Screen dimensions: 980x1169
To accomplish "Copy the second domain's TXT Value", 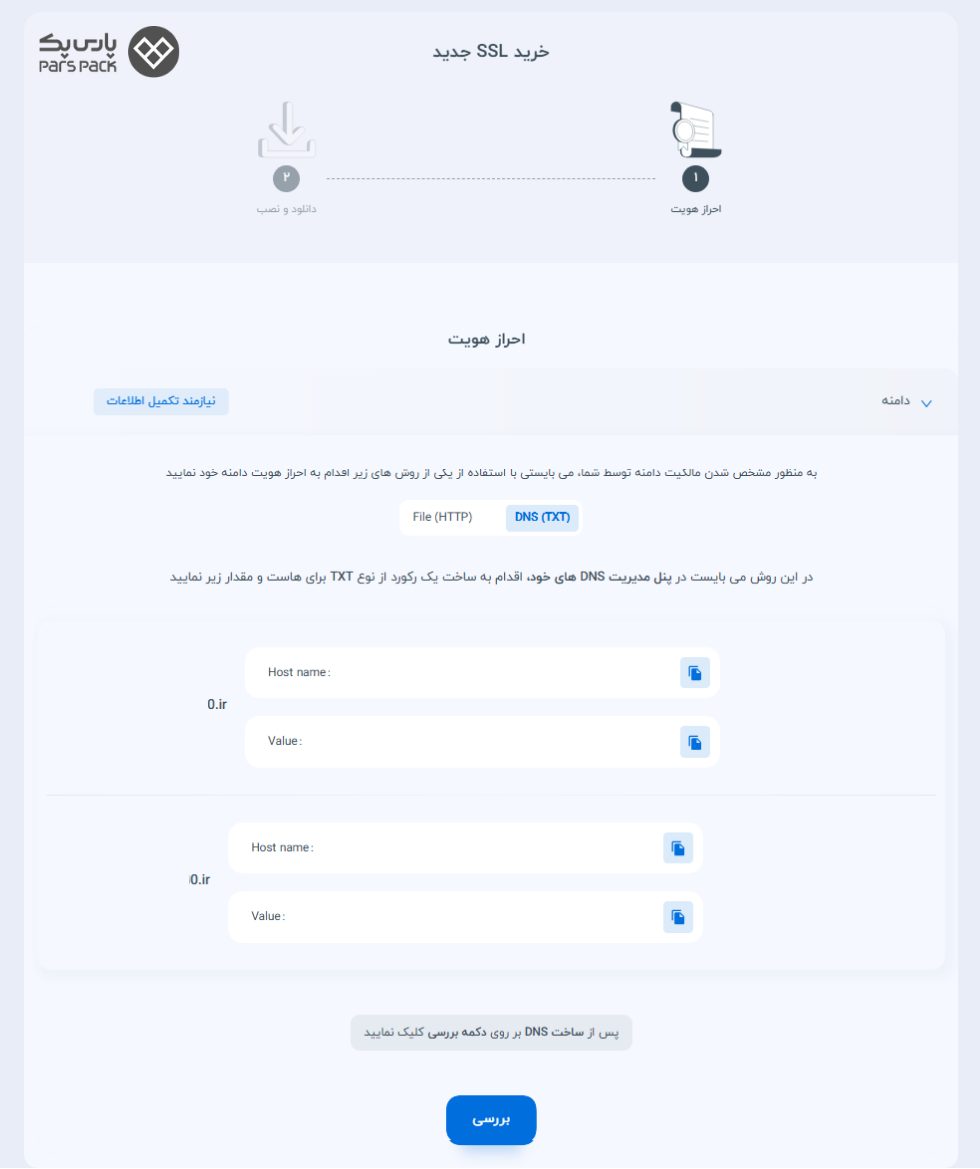I will [678, 917].
